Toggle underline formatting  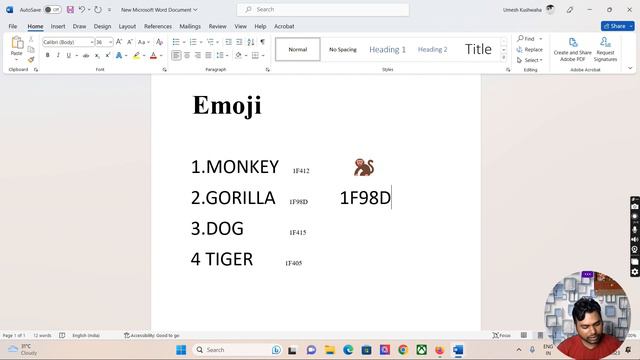(68, 55)
